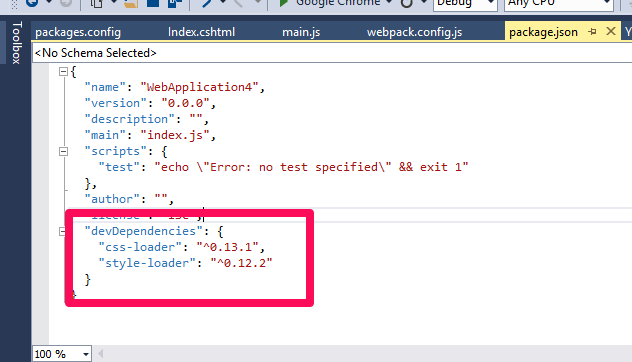Collapse the devDependencies block
Viewport: 632px width, 362px height.
62,231
